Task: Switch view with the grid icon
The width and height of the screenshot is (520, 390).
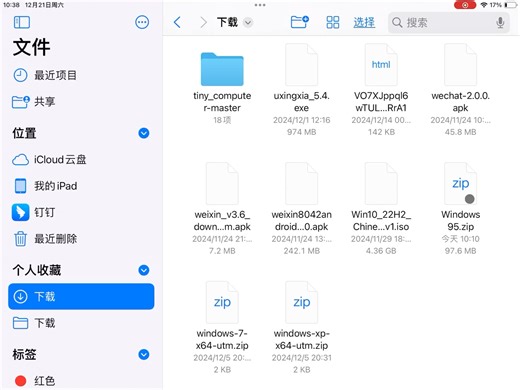Action: pyautogui.click(x=333, y=22)
